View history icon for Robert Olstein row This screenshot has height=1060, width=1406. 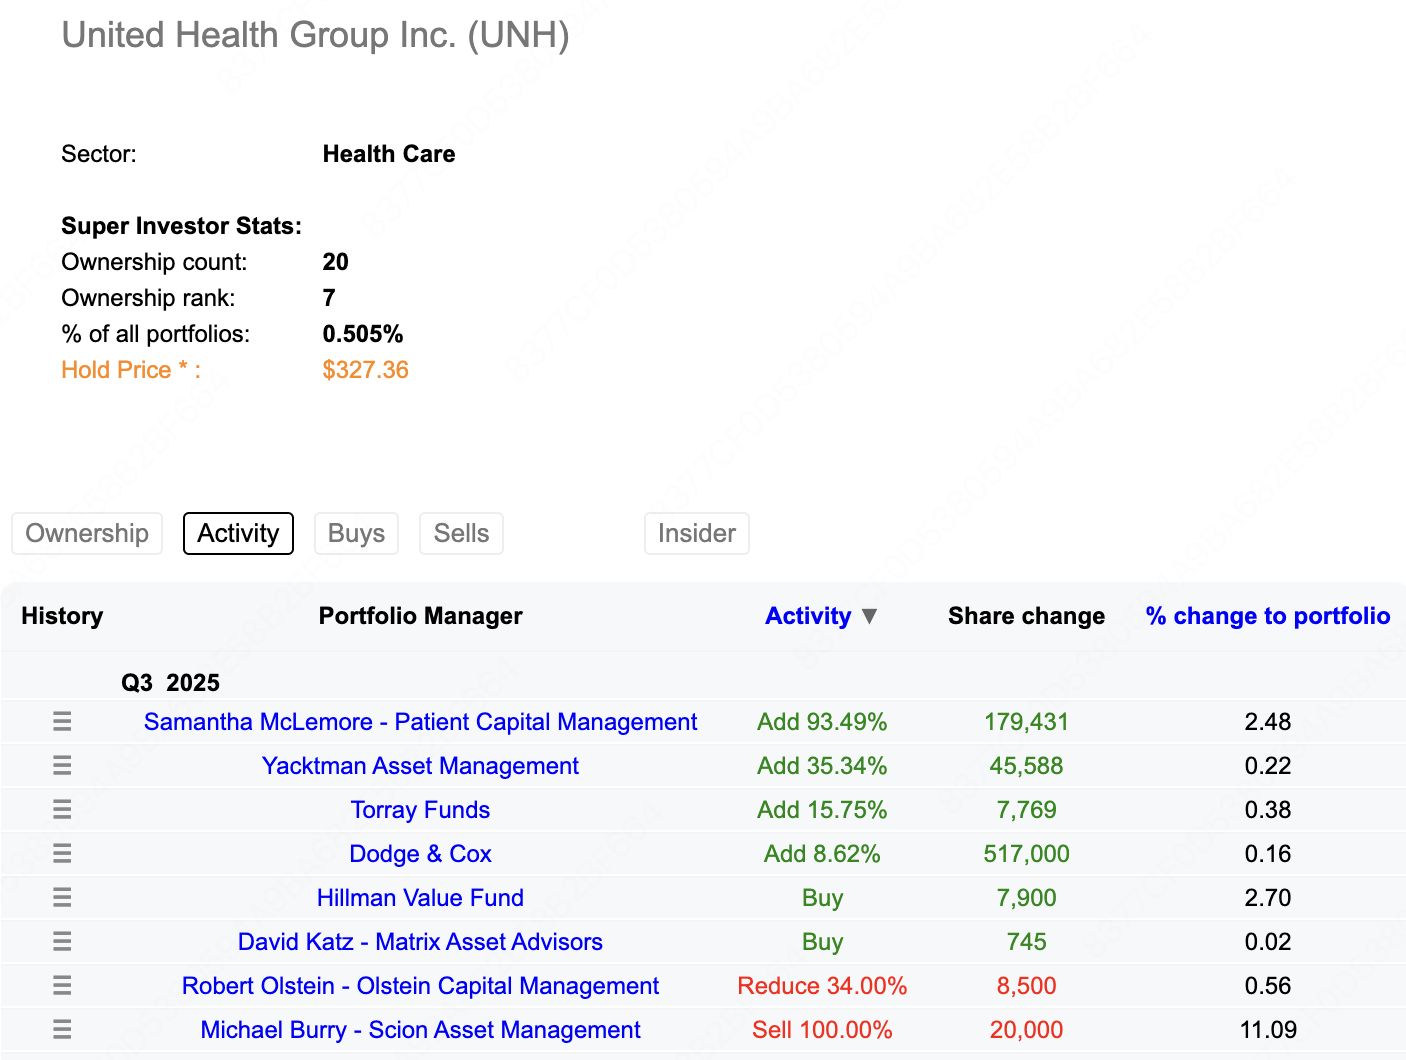click(x=62, y=986)
